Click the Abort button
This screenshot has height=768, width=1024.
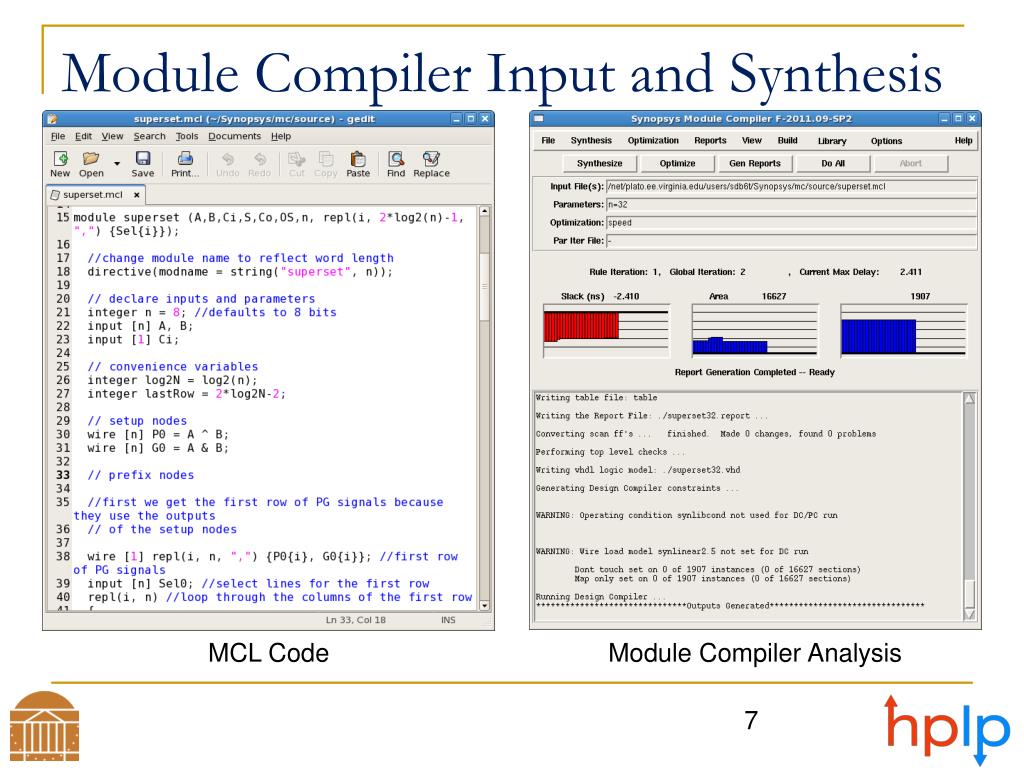(910, 163)
